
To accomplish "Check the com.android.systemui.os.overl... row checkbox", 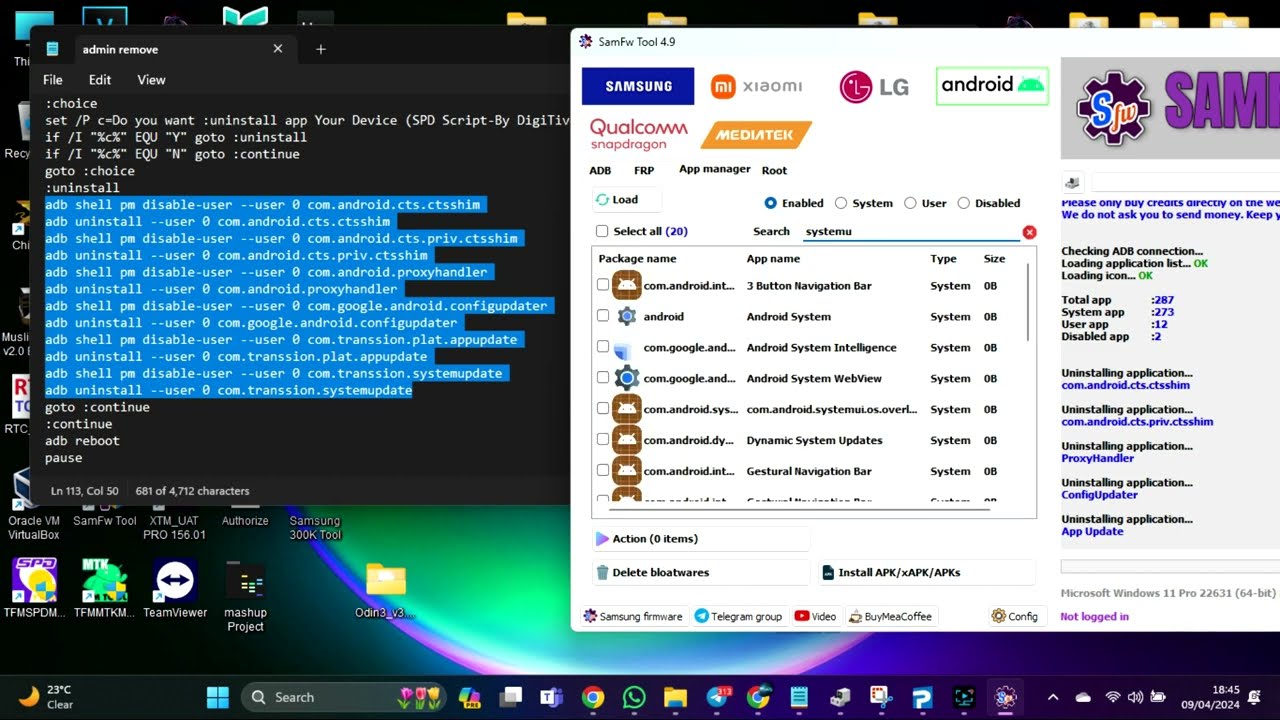I will pyautogui.click(x=603, y=409).
